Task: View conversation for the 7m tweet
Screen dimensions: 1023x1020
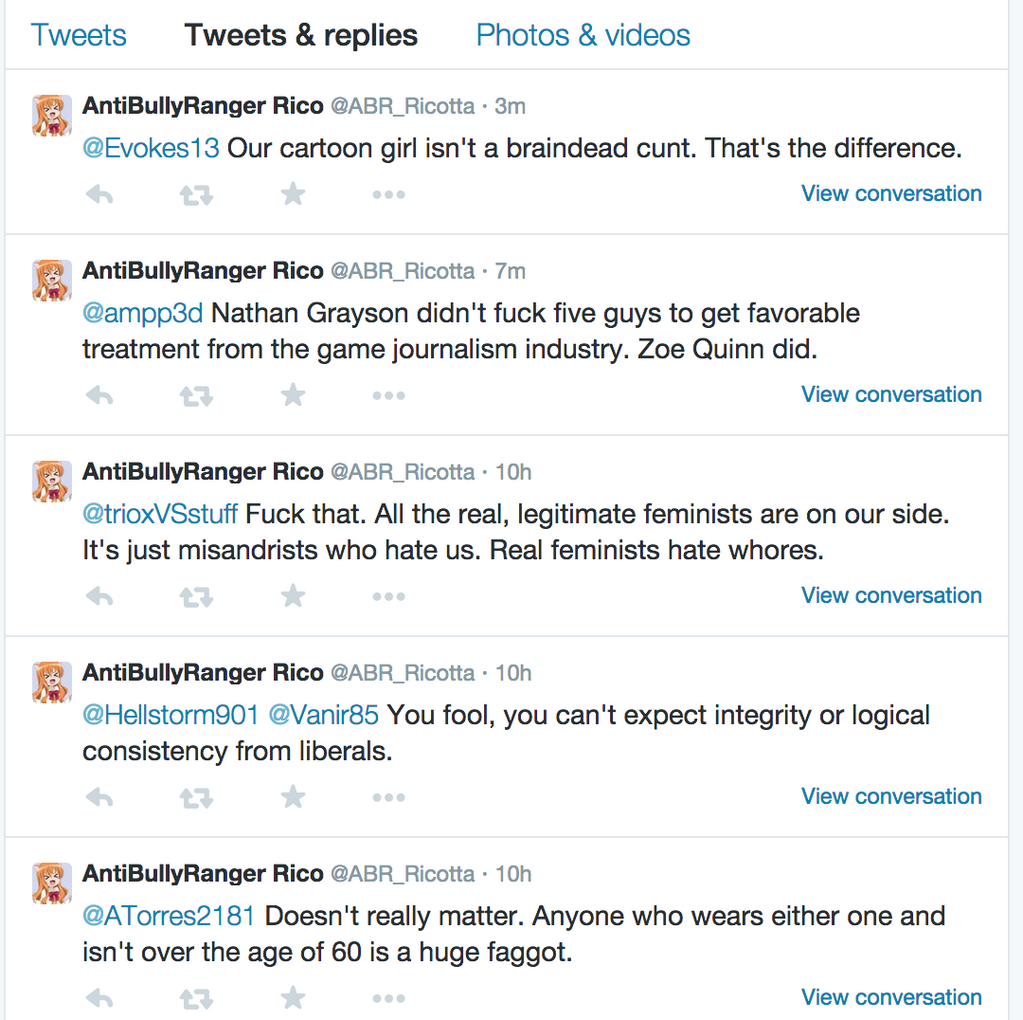Action: [891, 394]
